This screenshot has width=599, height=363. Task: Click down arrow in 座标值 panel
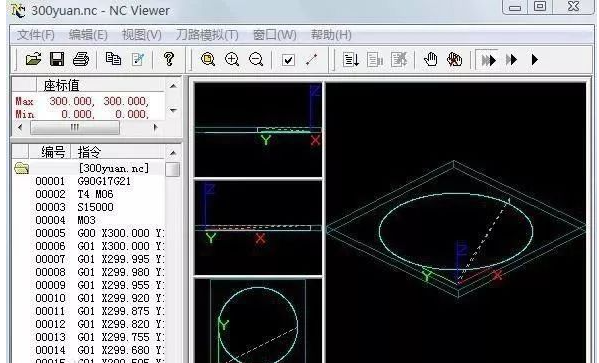pos(173,110)
